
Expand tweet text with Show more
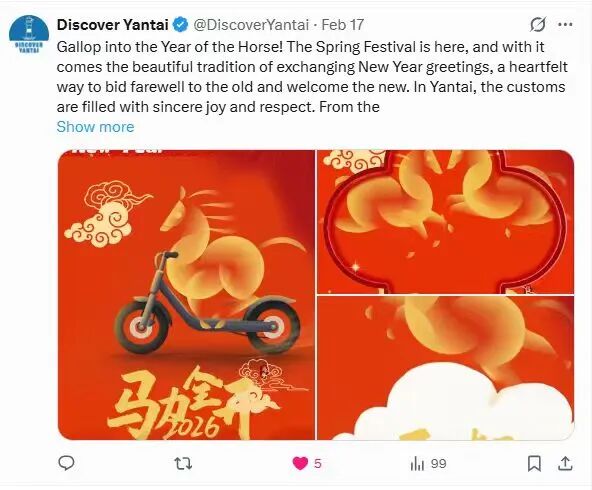click(x=95, y=127)
